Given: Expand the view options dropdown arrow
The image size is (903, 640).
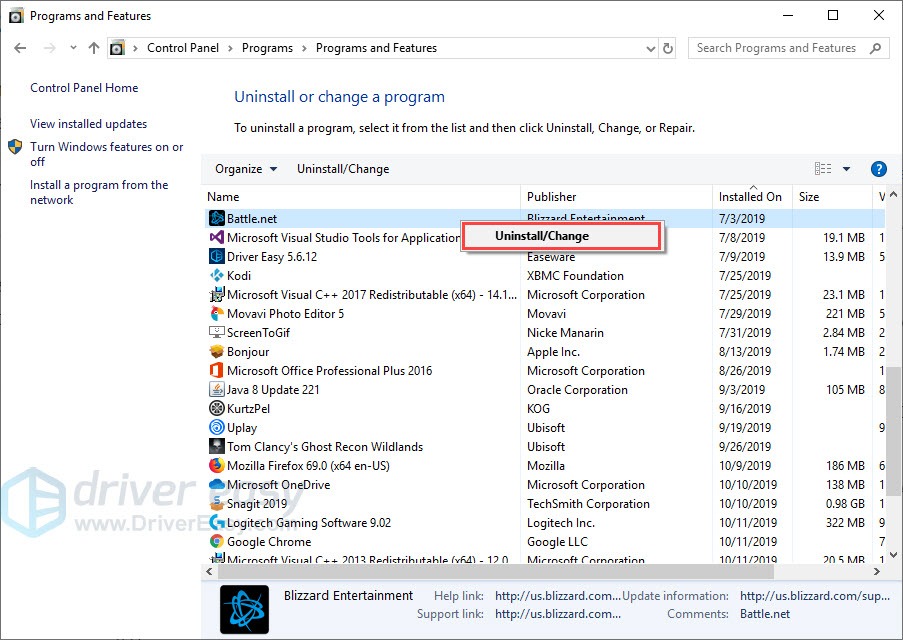Looking at the screenshot, I should pyautogui.click(x=846, y=169).
